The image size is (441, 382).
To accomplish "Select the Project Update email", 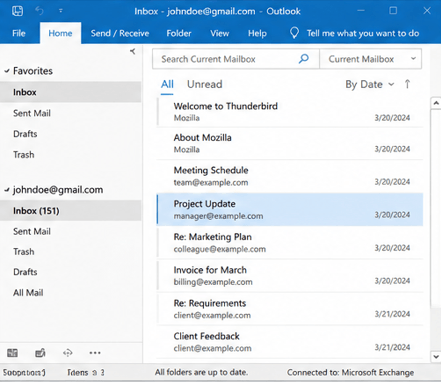I will point(290,210).
